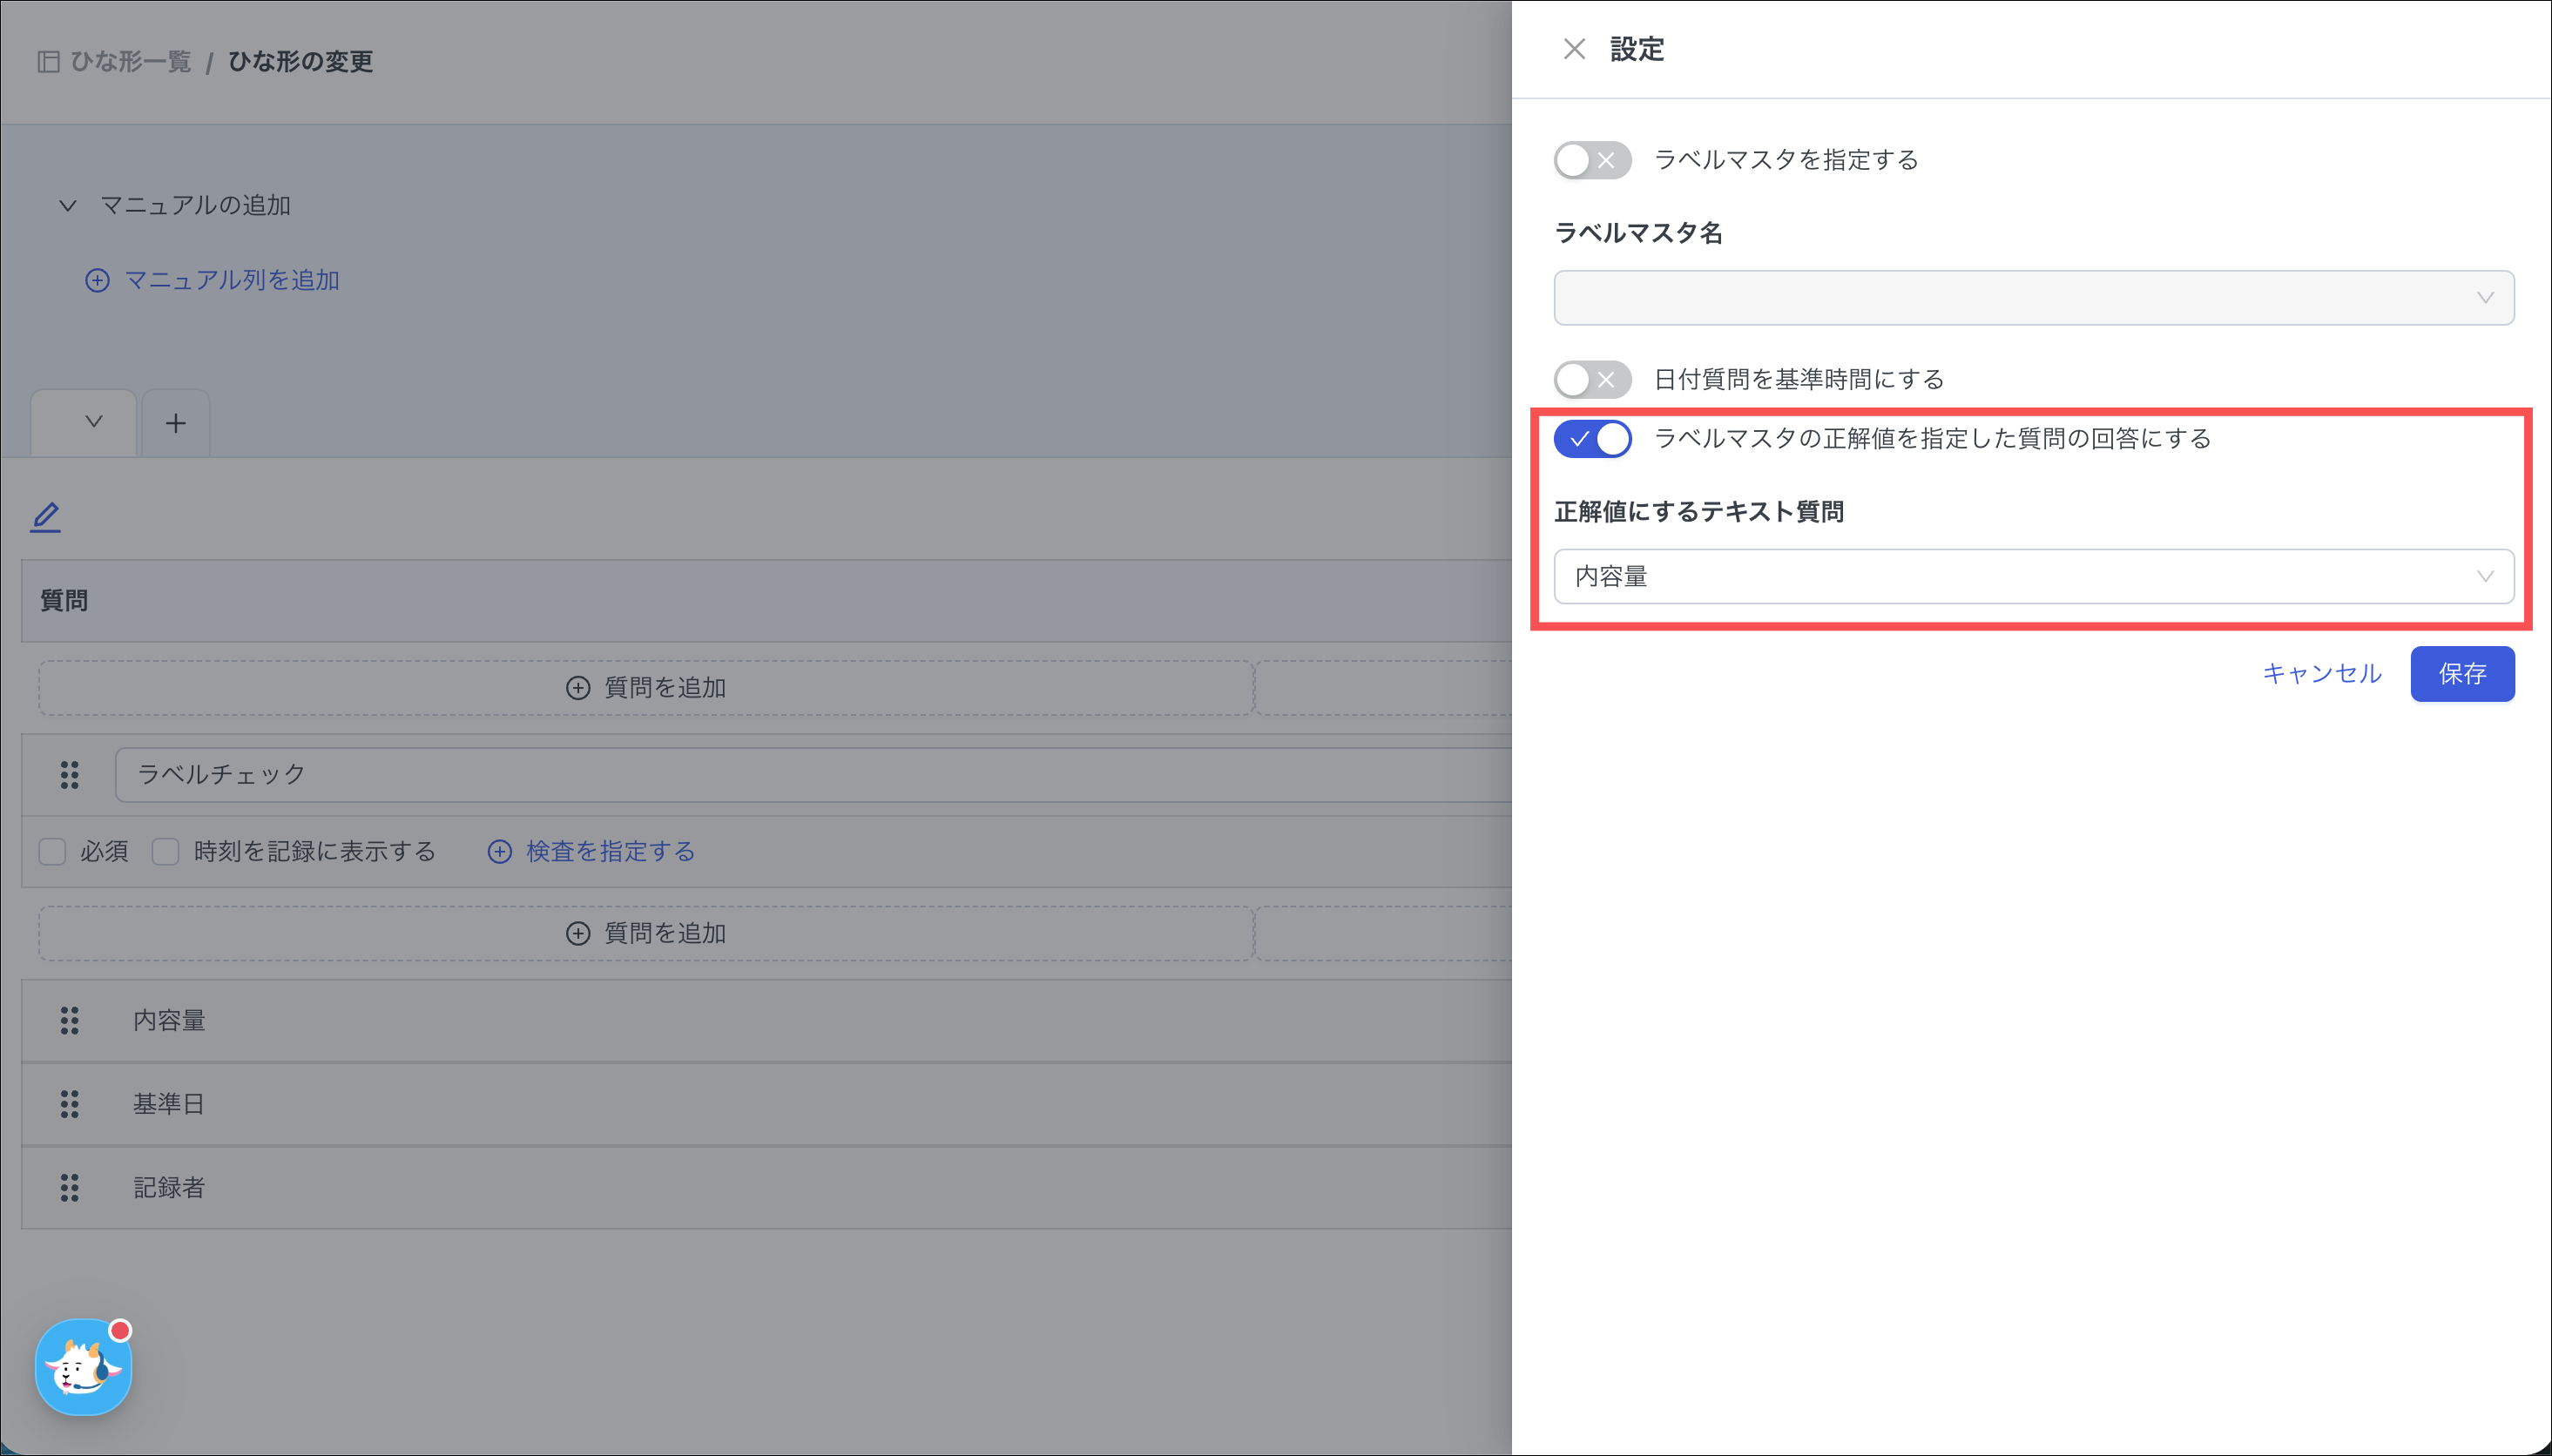Screen dimensions: 2552x1456
Task: Open the sheet tab dropdown chevron
Action: click(94, 422)
